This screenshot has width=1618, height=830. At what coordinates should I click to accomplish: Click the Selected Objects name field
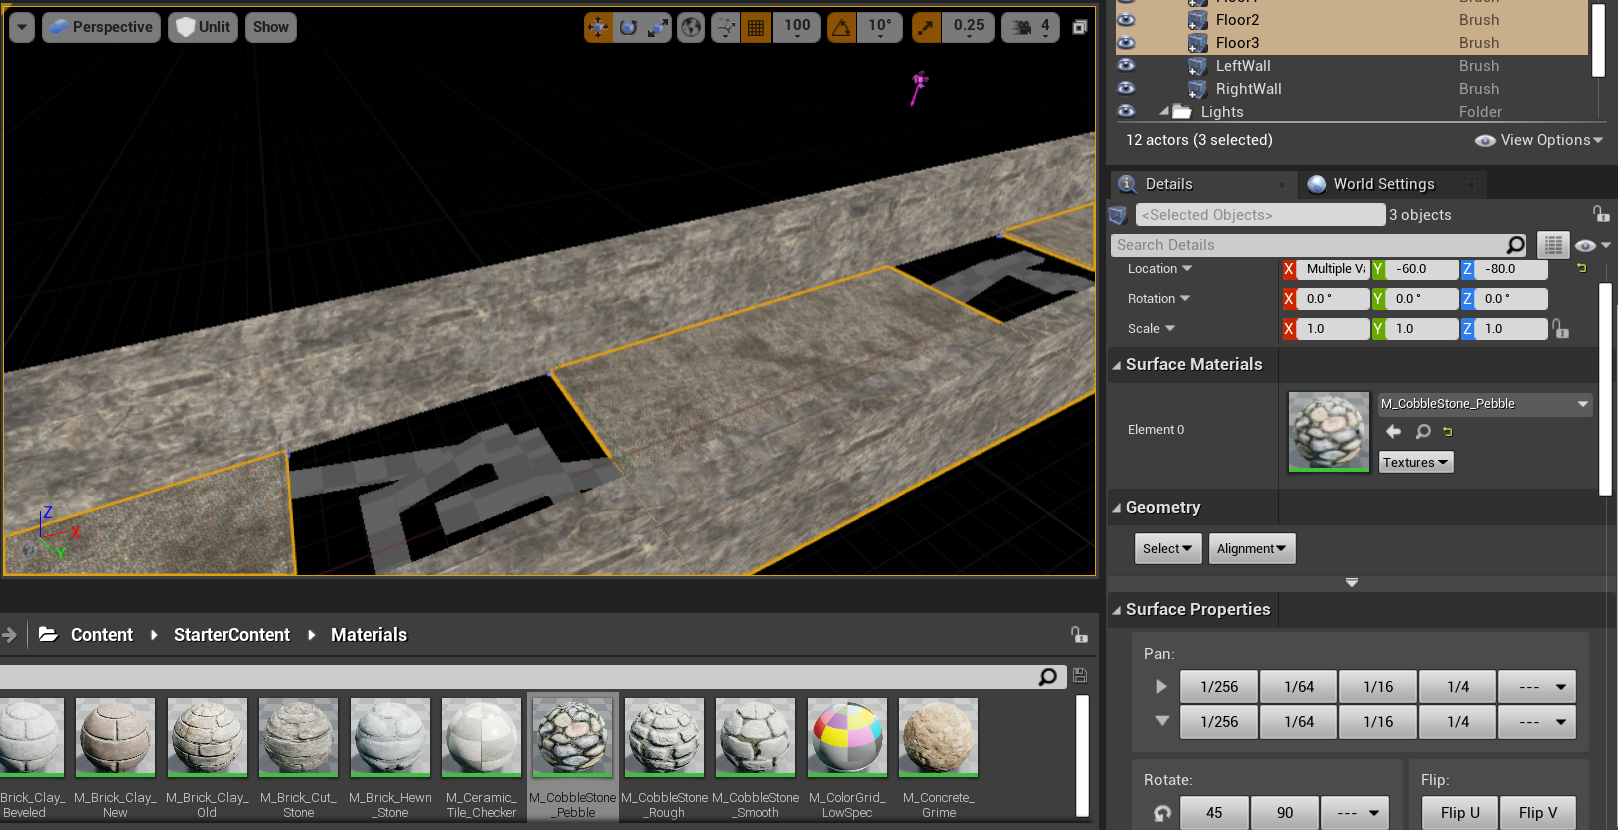pos(1260,215)
